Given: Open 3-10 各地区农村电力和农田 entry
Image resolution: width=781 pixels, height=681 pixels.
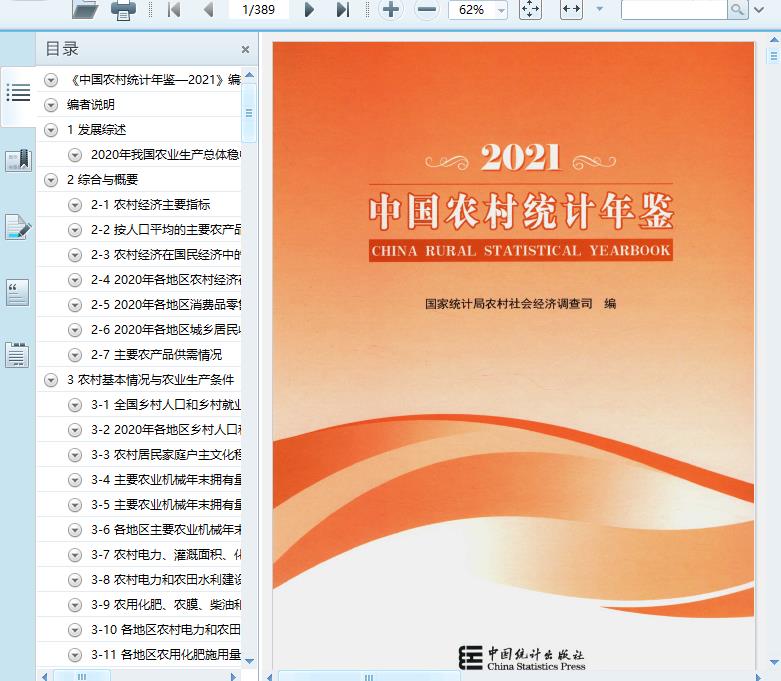Looking at the screenshot, I should pyautogui.click(x=166, y=630).
